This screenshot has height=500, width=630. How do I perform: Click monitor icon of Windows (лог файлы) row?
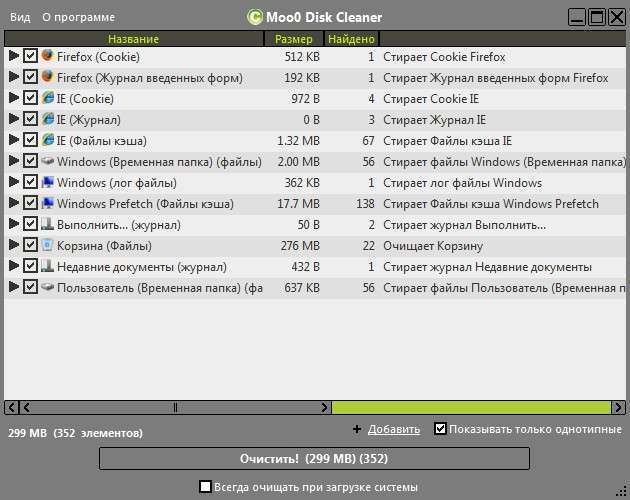pyautogui.click(x=47, y=182)
